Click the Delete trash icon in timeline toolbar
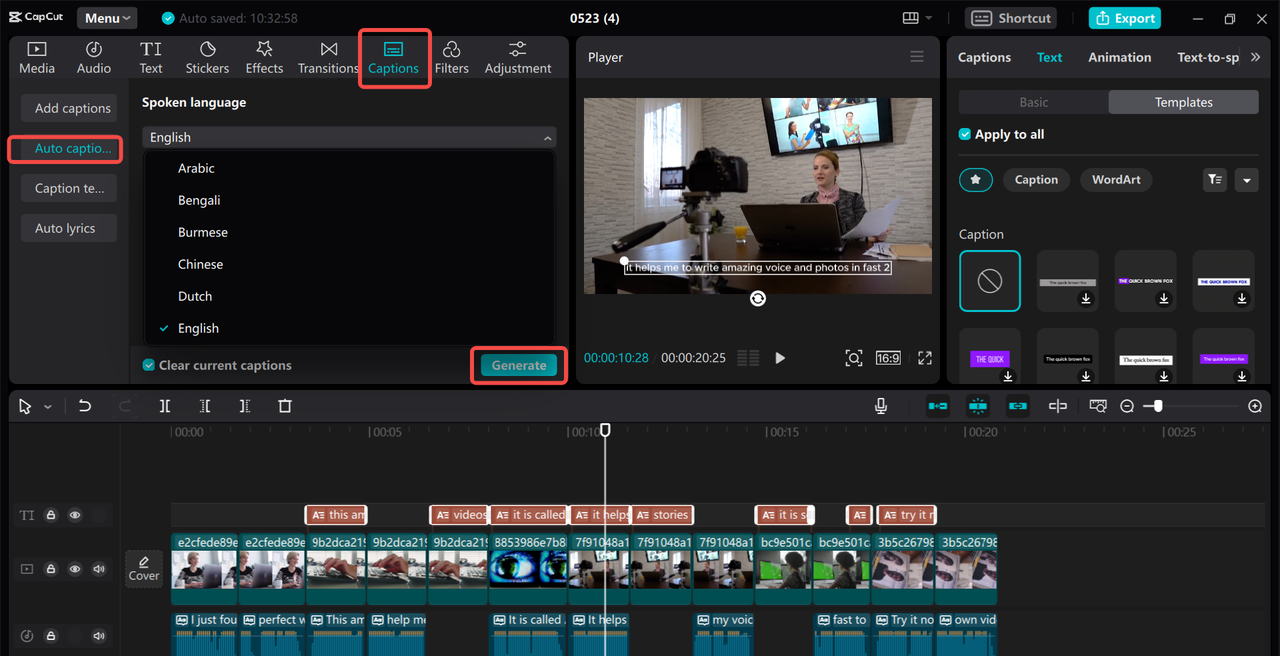The height and width of the screenshot is (656, 1280). coord(285,406)
